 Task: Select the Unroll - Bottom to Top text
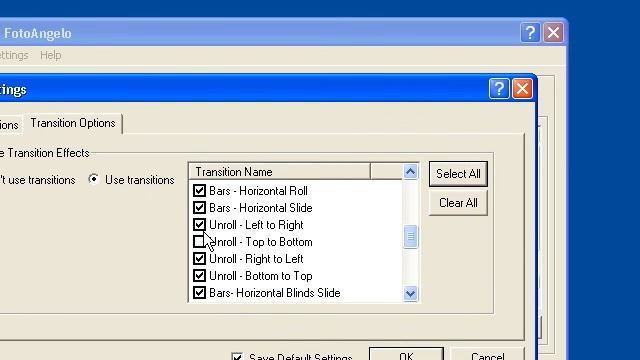coord(260,276)
